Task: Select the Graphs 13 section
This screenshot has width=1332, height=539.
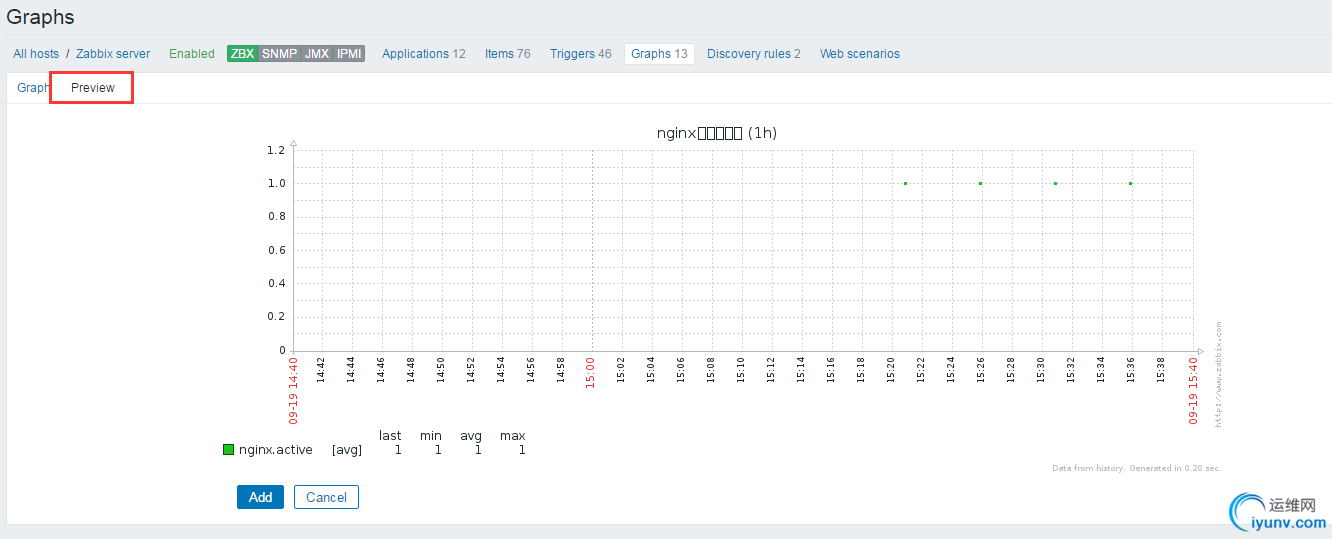Action: click(659, 54)
